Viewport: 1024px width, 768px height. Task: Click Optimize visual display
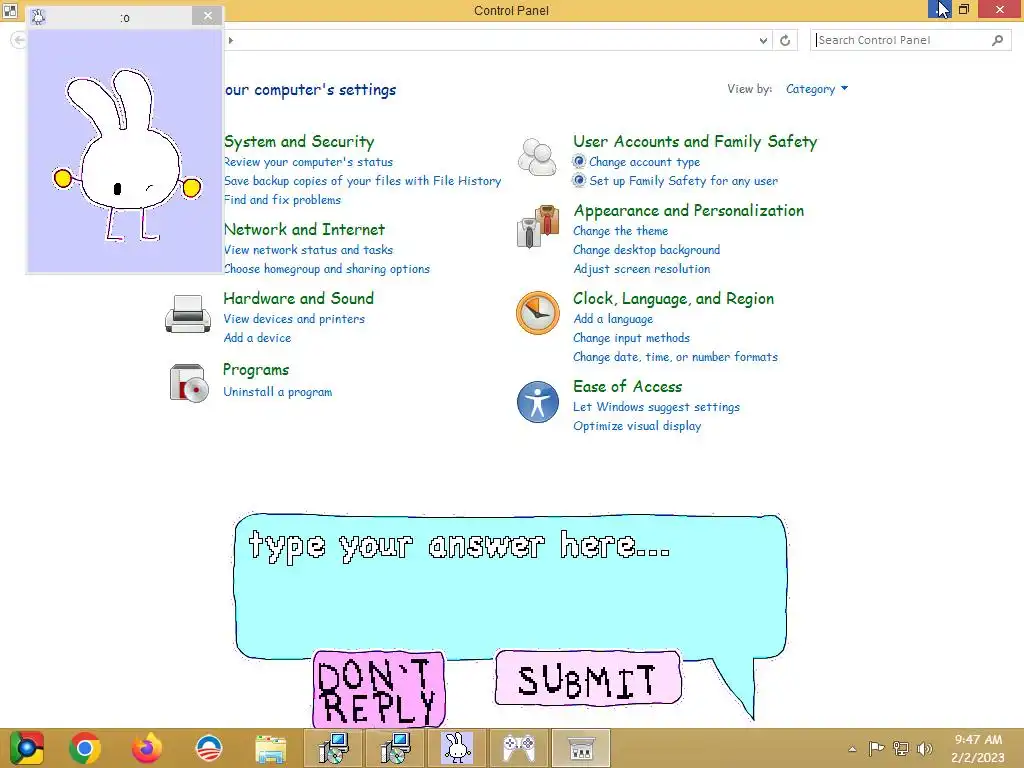637,426
